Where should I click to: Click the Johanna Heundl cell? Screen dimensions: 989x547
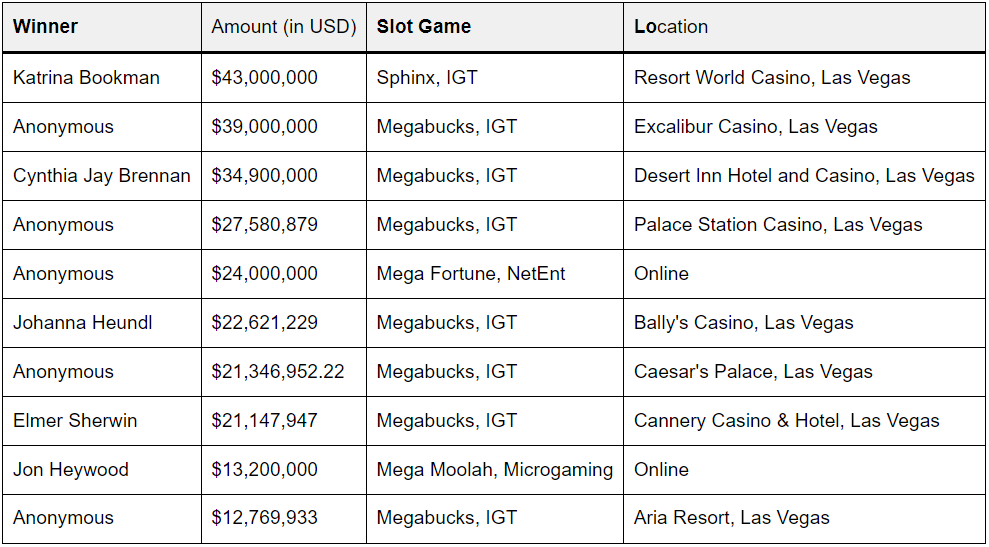click(x=102, y=322)
